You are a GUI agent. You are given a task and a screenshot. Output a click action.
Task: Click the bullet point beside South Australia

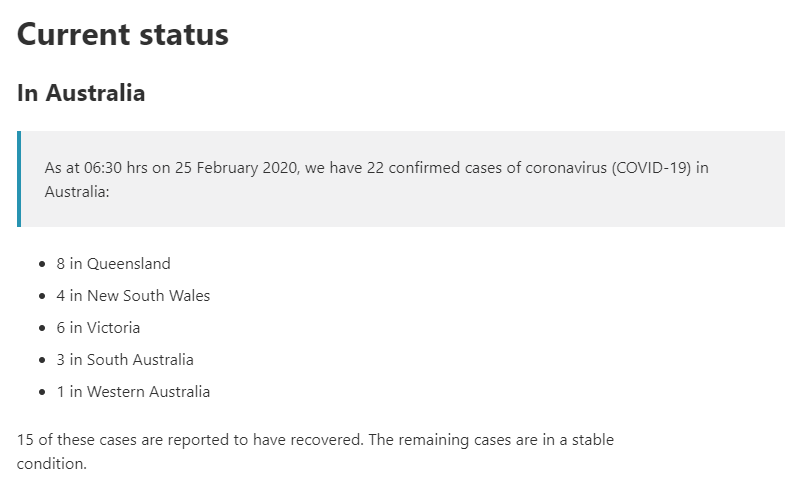coord(42,361)
